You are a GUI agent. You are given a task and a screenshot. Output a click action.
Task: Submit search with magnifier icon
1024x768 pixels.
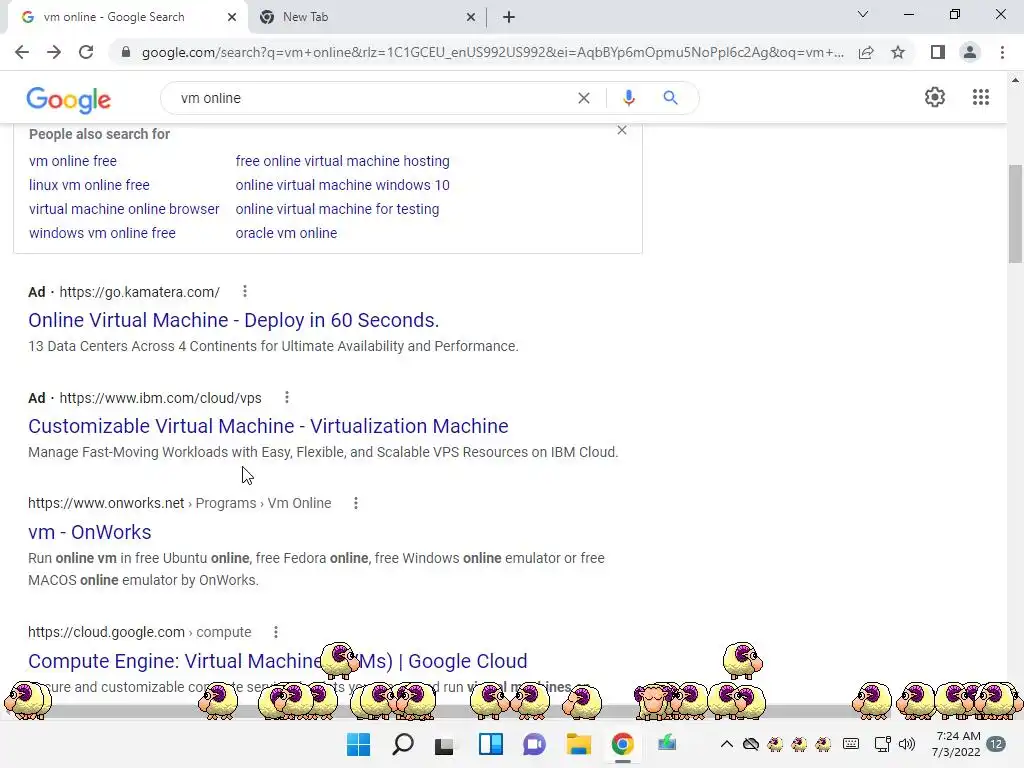670,98
